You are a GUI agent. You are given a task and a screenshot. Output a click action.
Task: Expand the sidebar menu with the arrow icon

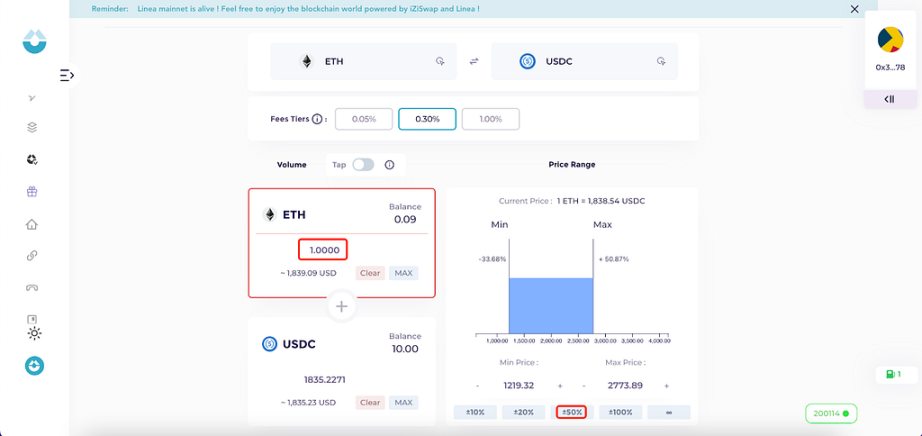[67, 75]
